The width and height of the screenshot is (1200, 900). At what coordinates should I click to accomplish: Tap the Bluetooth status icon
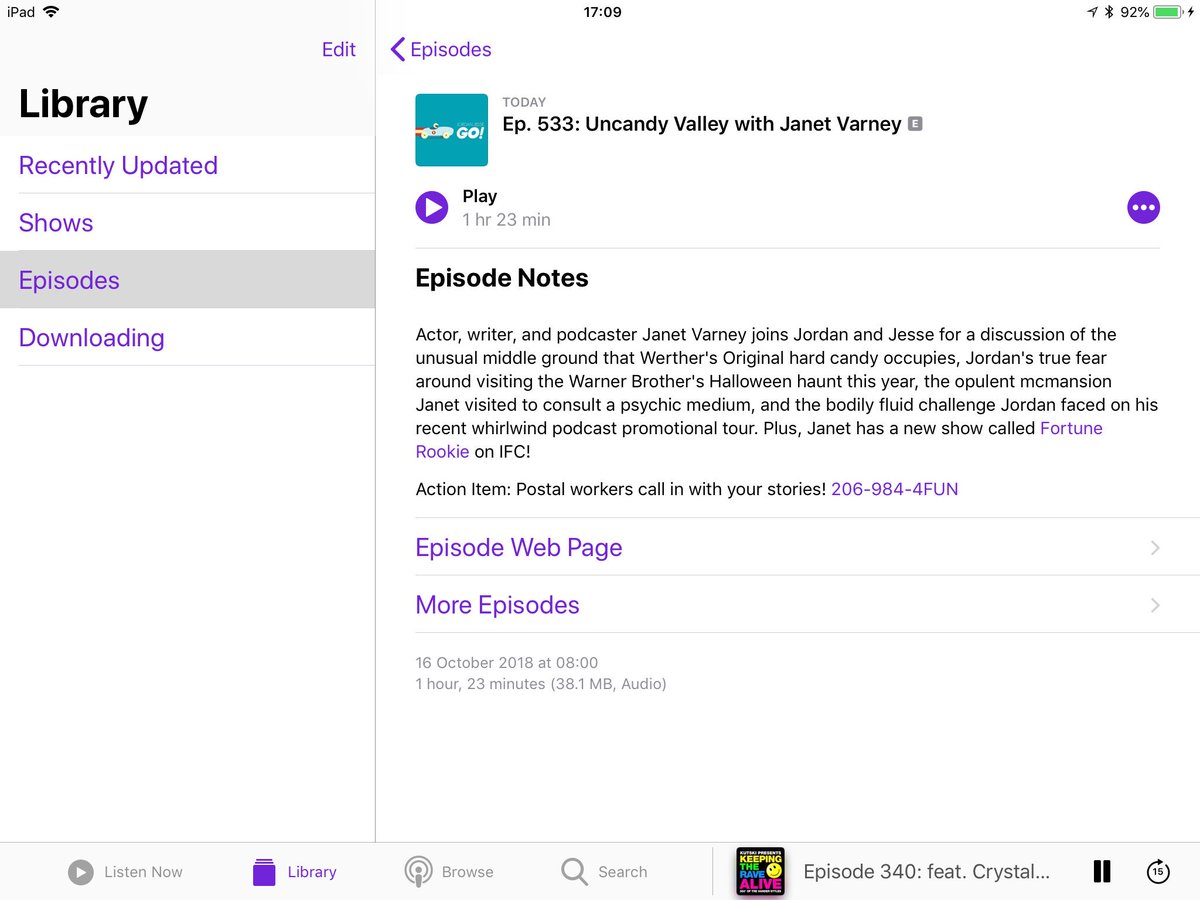[x=1109, y=12]
